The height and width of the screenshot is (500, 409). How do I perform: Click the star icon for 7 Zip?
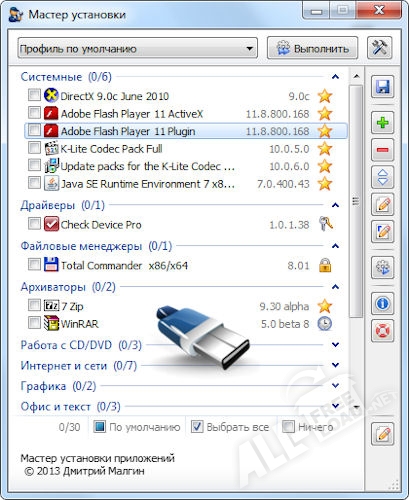(324, 306)
